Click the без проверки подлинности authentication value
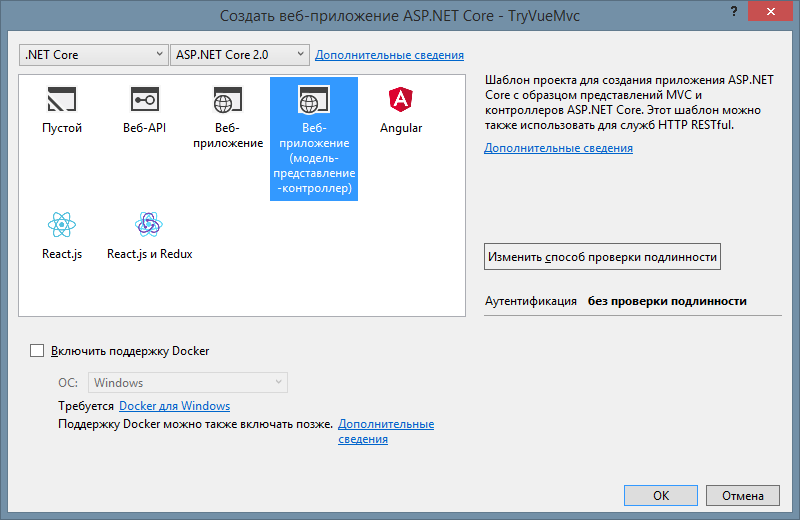Image resolution: width=800 pixels, height=520 pixels. tap(667, 301)
